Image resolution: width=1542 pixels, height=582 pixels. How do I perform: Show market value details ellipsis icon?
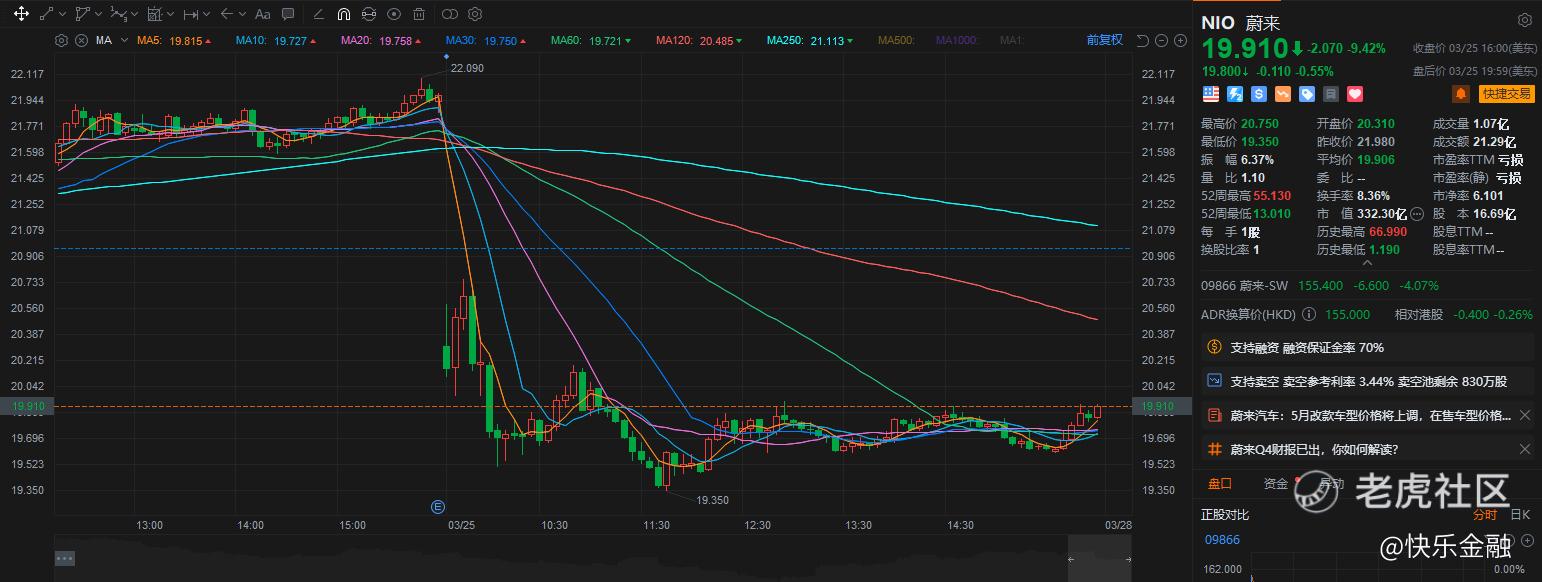(1417, 214)
